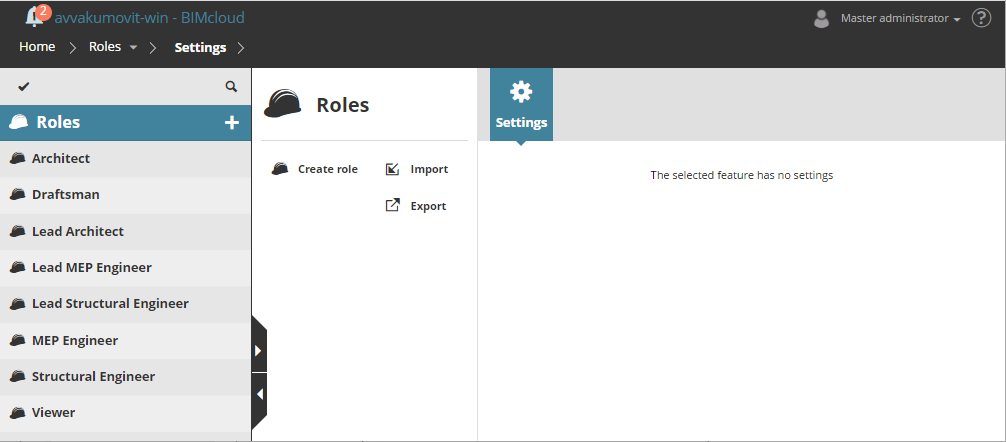The width and height of the screenshot is (1006, 442).
Task: Open the Lead MEP Engineer role
Action: click(x=92, y=267)
